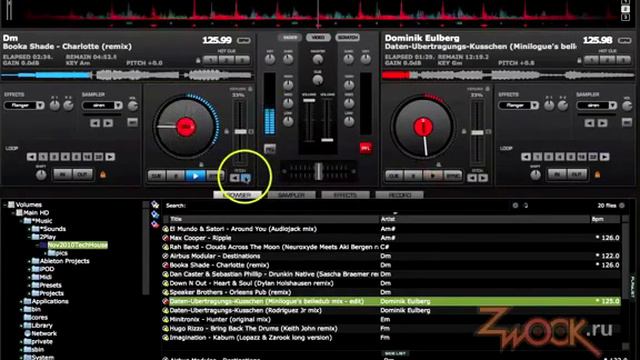The image size is (640, 360).
Task: Trigger left deck hot cue 1
Action: point(210,60)
